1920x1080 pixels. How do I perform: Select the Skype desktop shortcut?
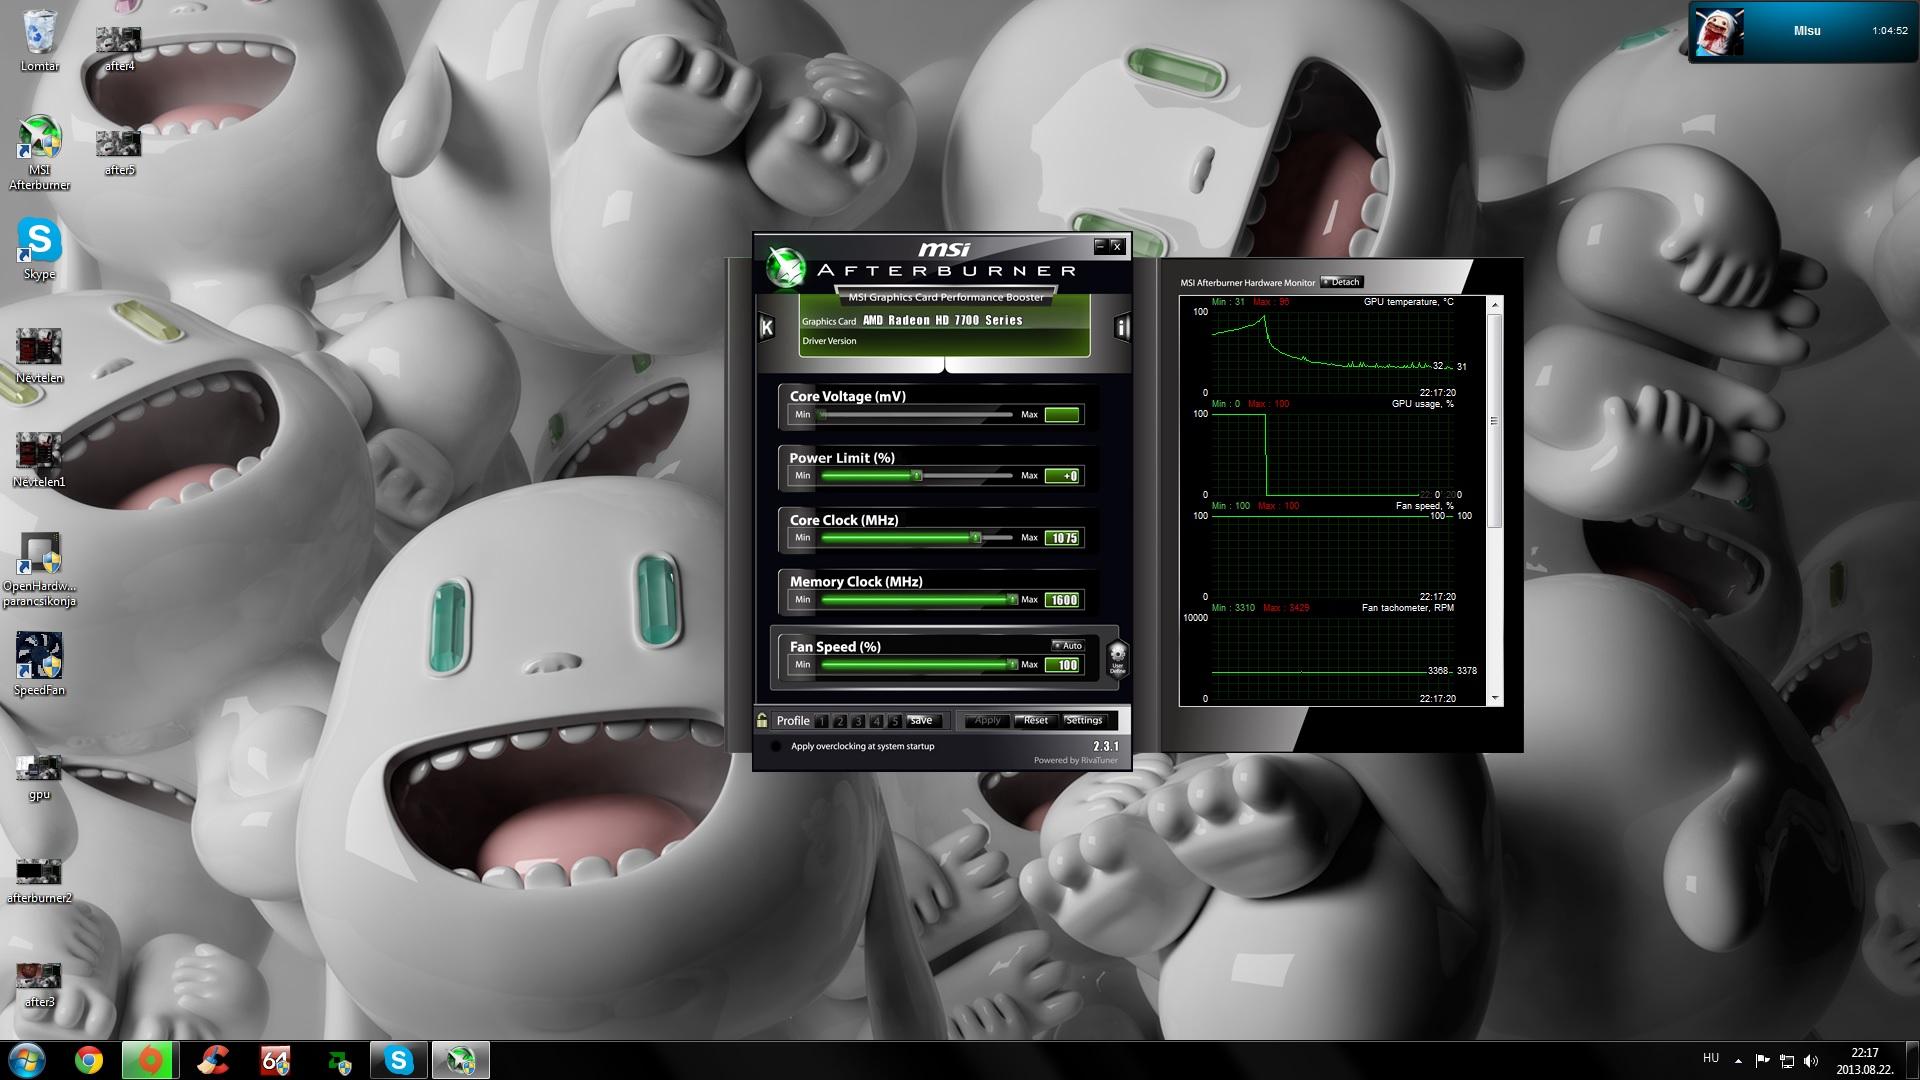tap(40, 249)
